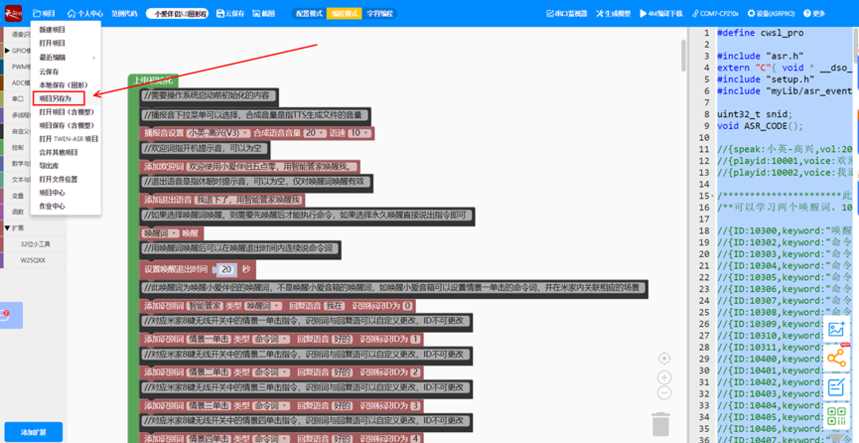Click 生成模型 generate model tool
Screen dimensions: 859x443
click(x=614, y=14)
